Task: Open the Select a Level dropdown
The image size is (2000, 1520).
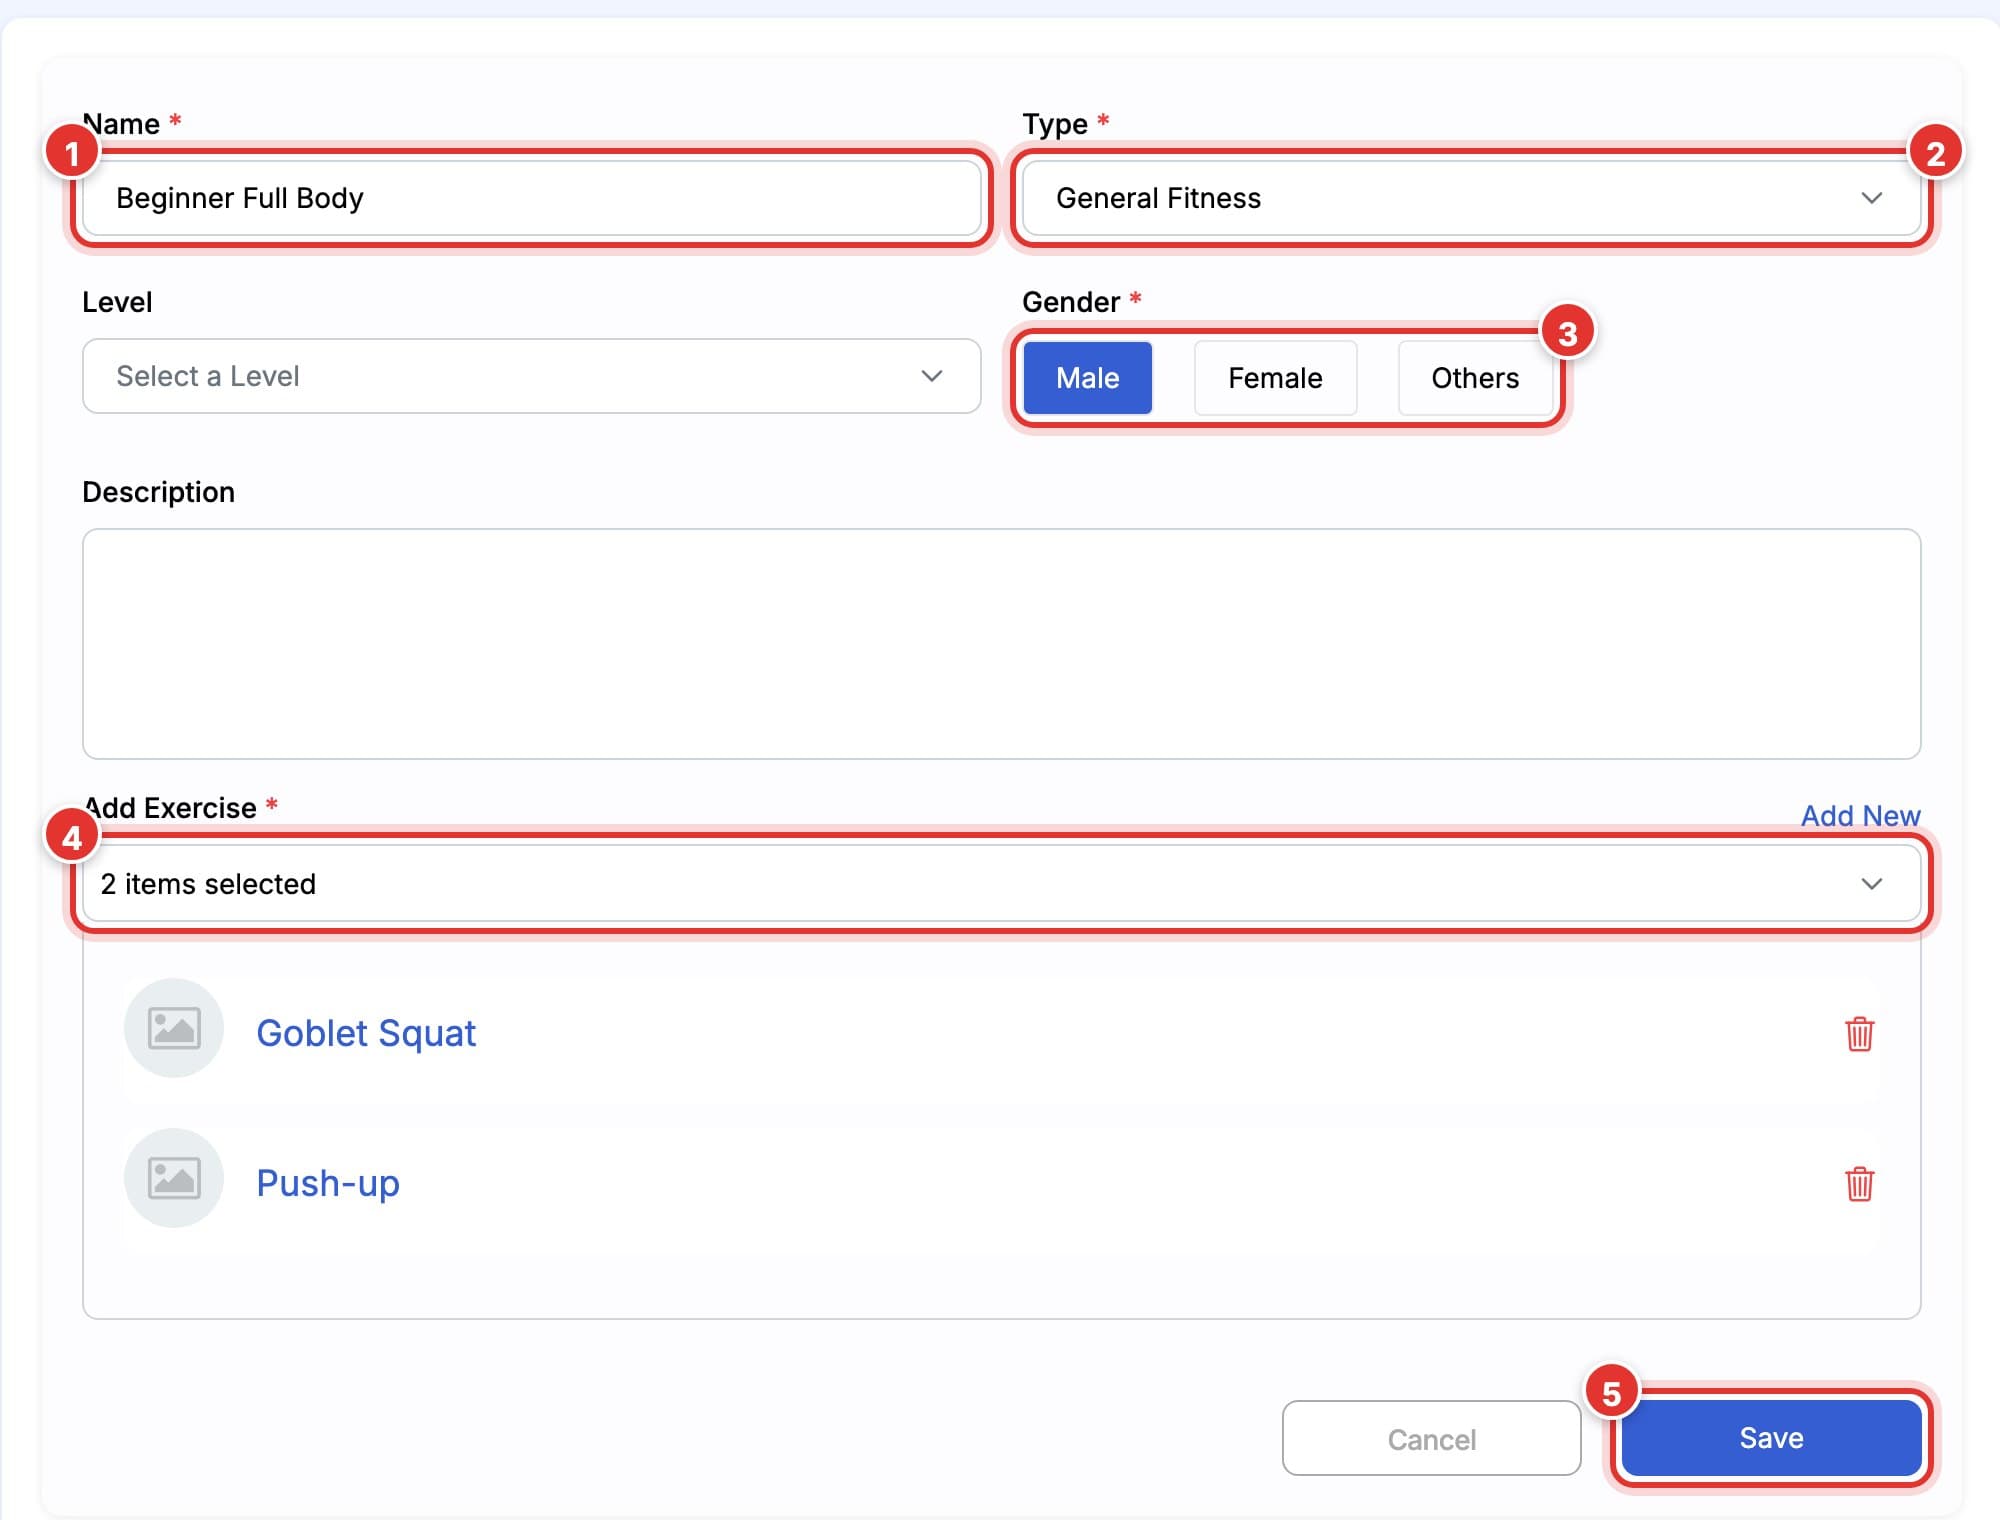Action: coord(531,376)
